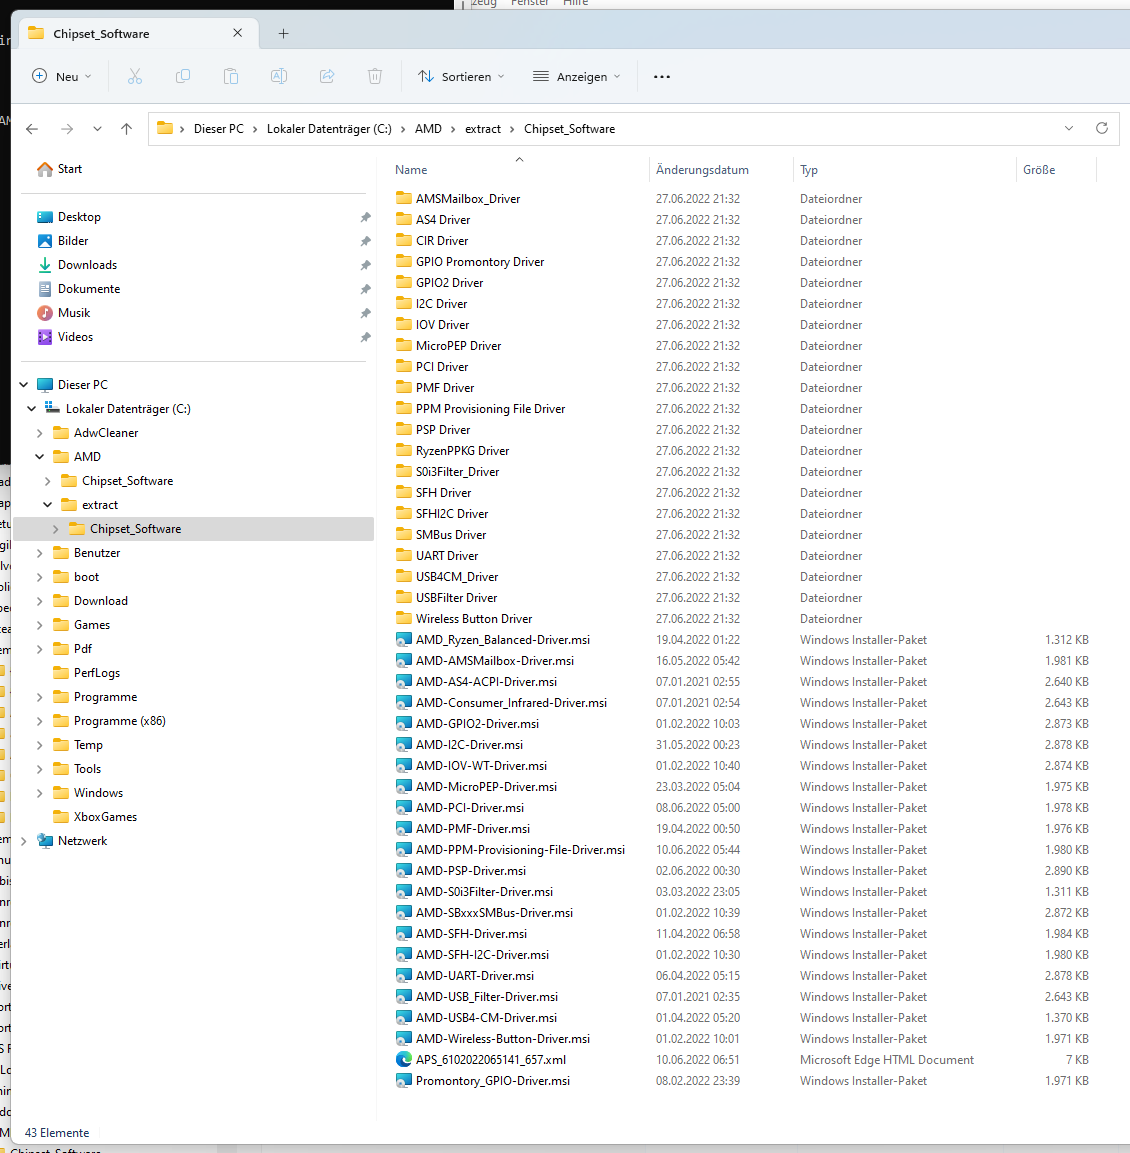The image size is (1130, 1153).
Task: Collapse the Dieser PC tree node
Action: 24,385
